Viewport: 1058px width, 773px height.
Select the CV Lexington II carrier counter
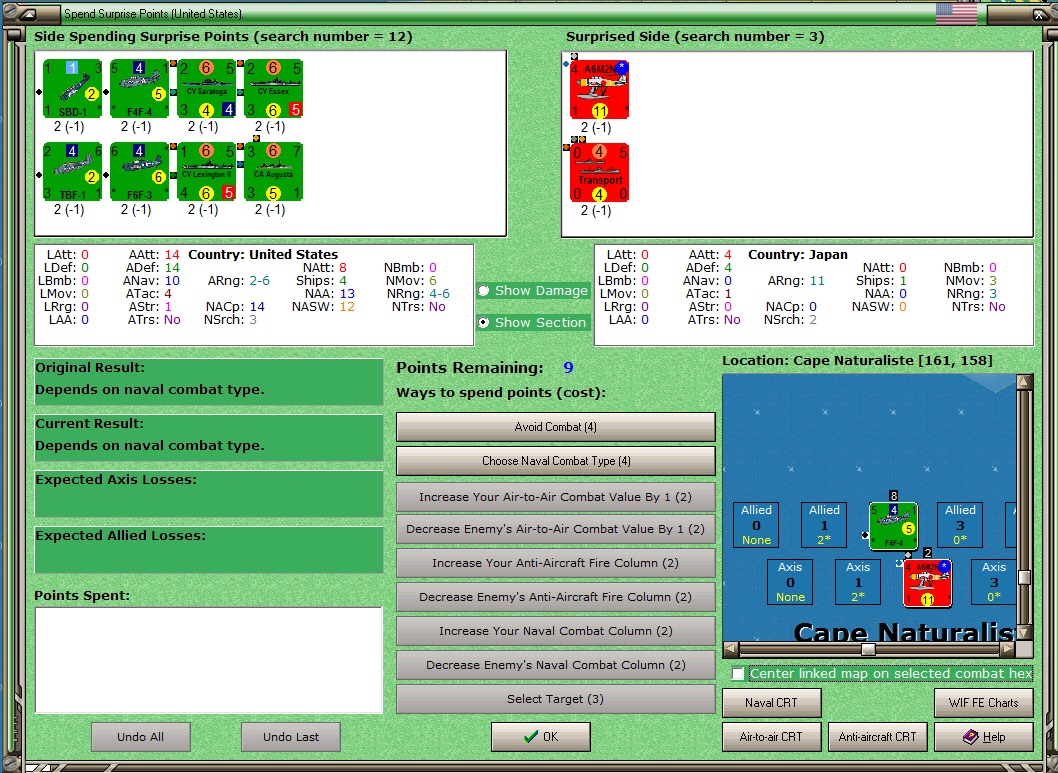(206, 171)
